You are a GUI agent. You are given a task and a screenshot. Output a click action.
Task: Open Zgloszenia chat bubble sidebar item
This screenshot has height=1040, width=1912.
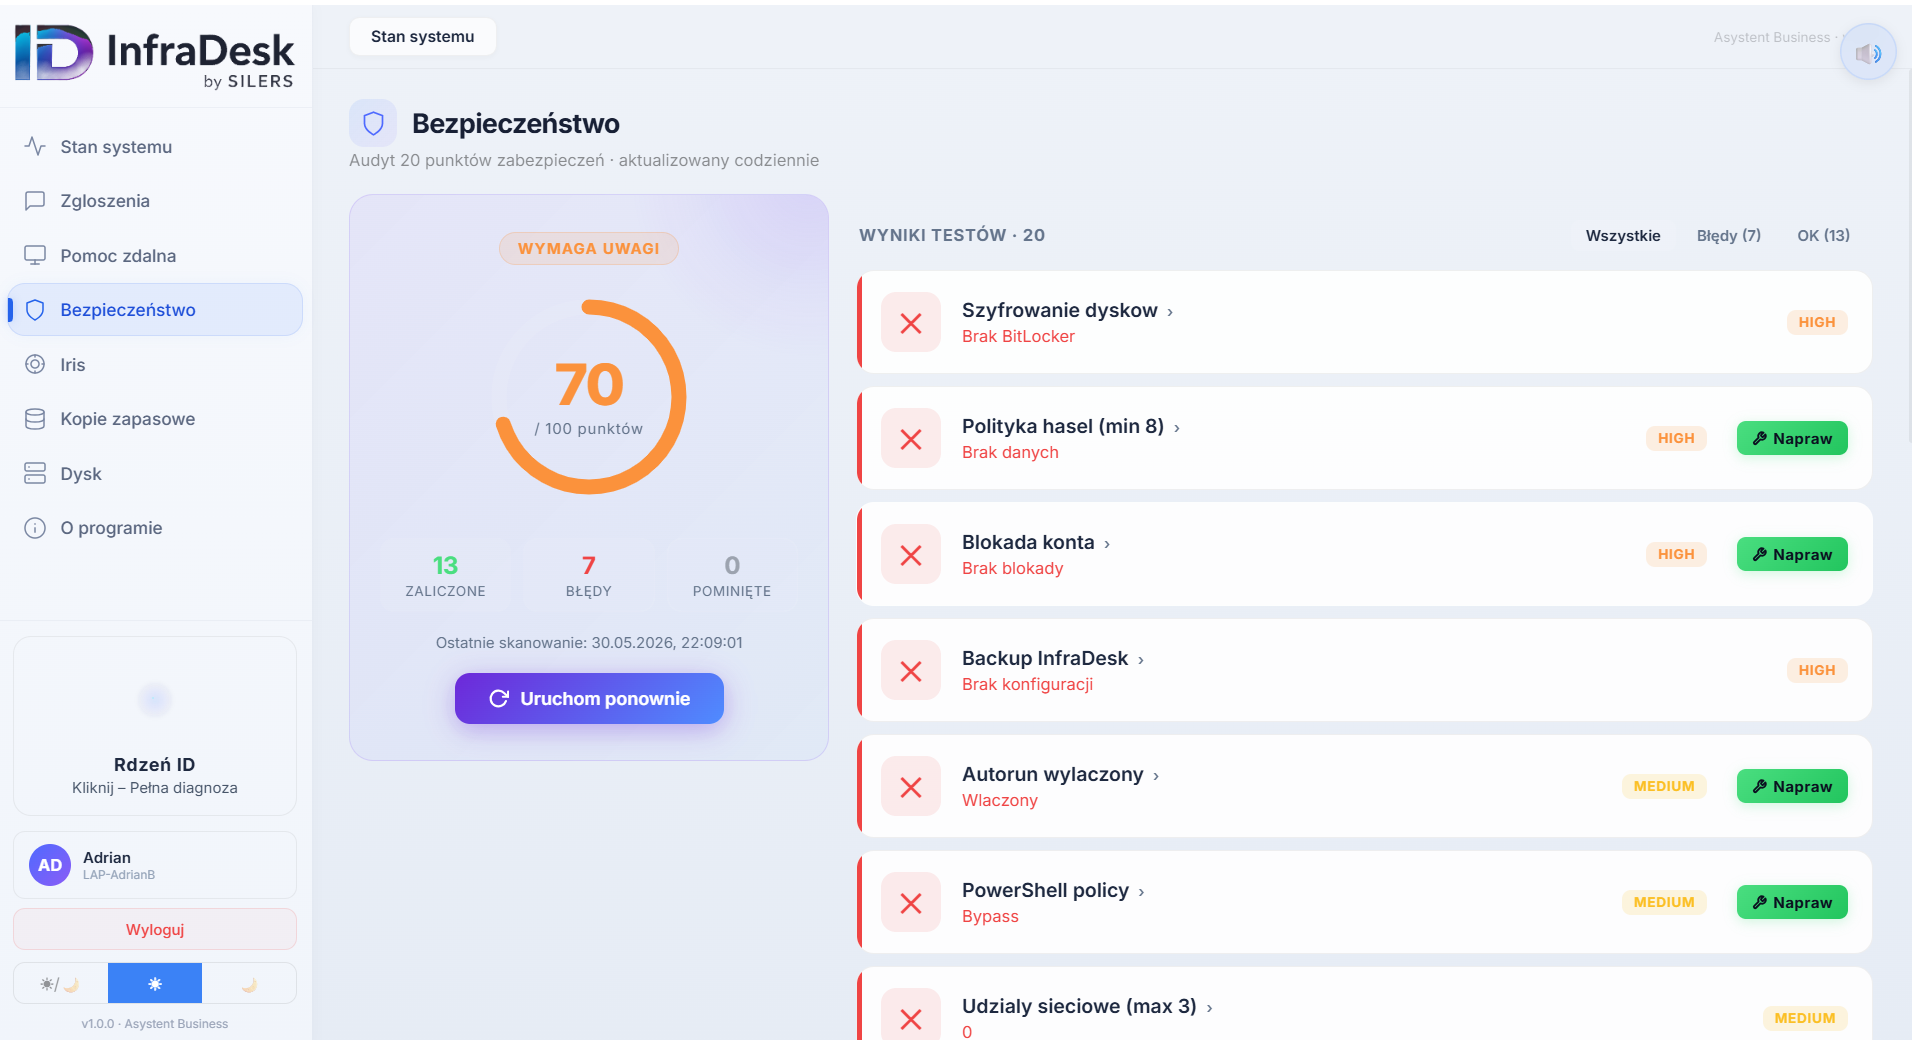click(155, 201)
